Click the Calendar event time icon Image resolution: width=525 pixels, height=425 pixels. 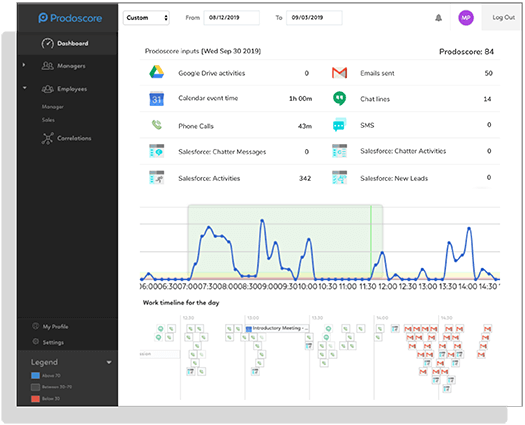[156, 98]
